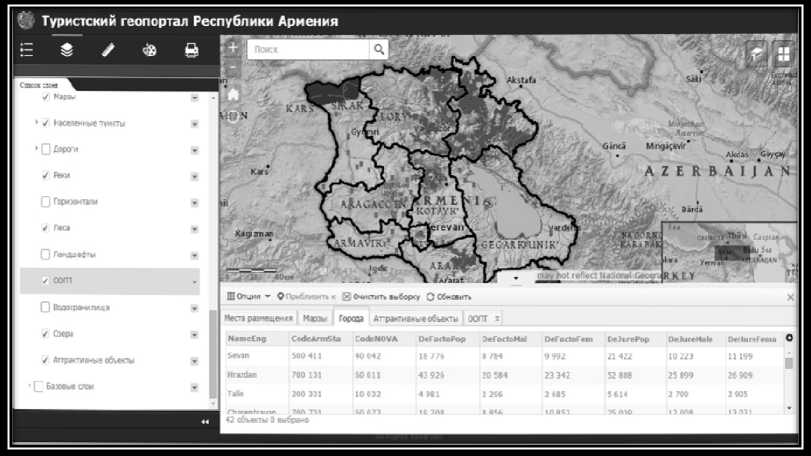Viewport: 811px width, 456px height.
Task: Switch to Места размещения table tab
Action: (259, 318)
